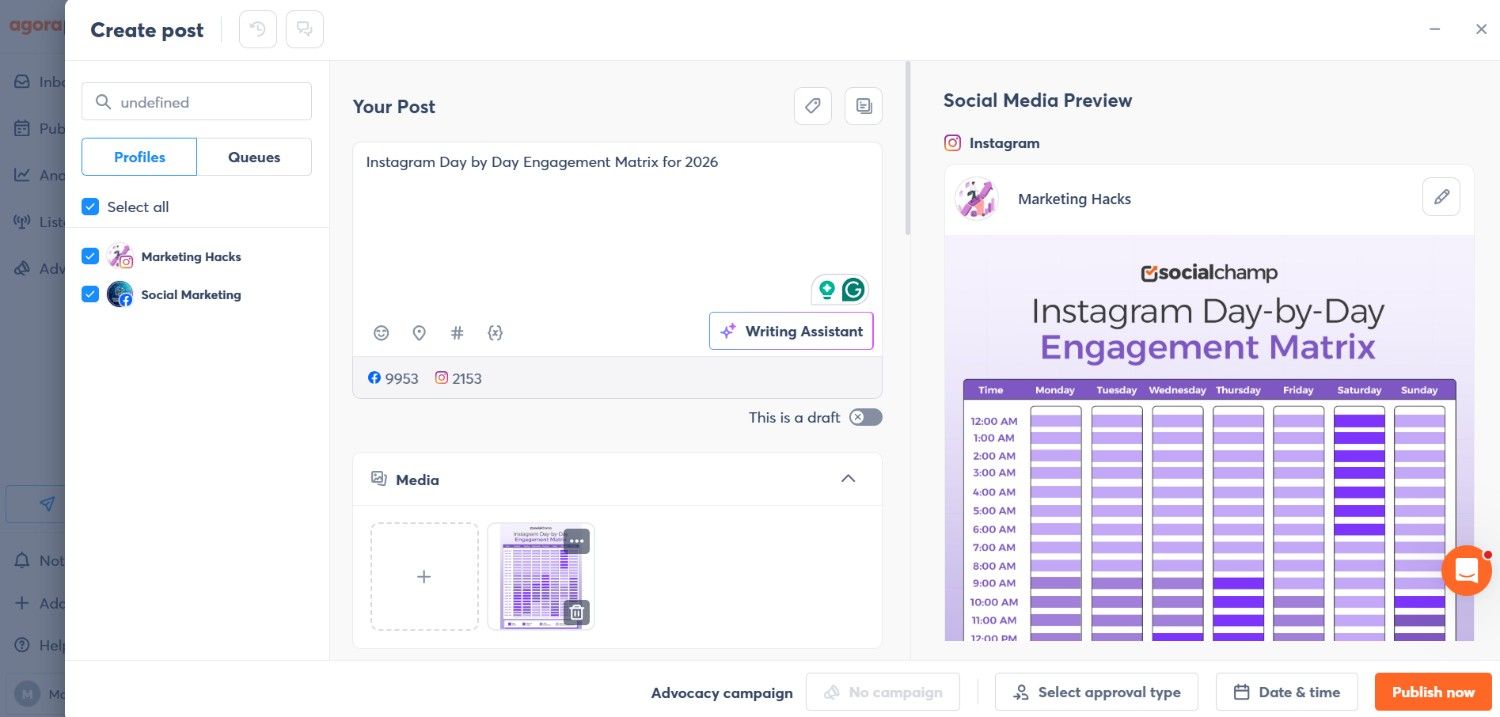The image size is (1500, 717).
Task: Add new media with plus tile
Action: (424, 577)
